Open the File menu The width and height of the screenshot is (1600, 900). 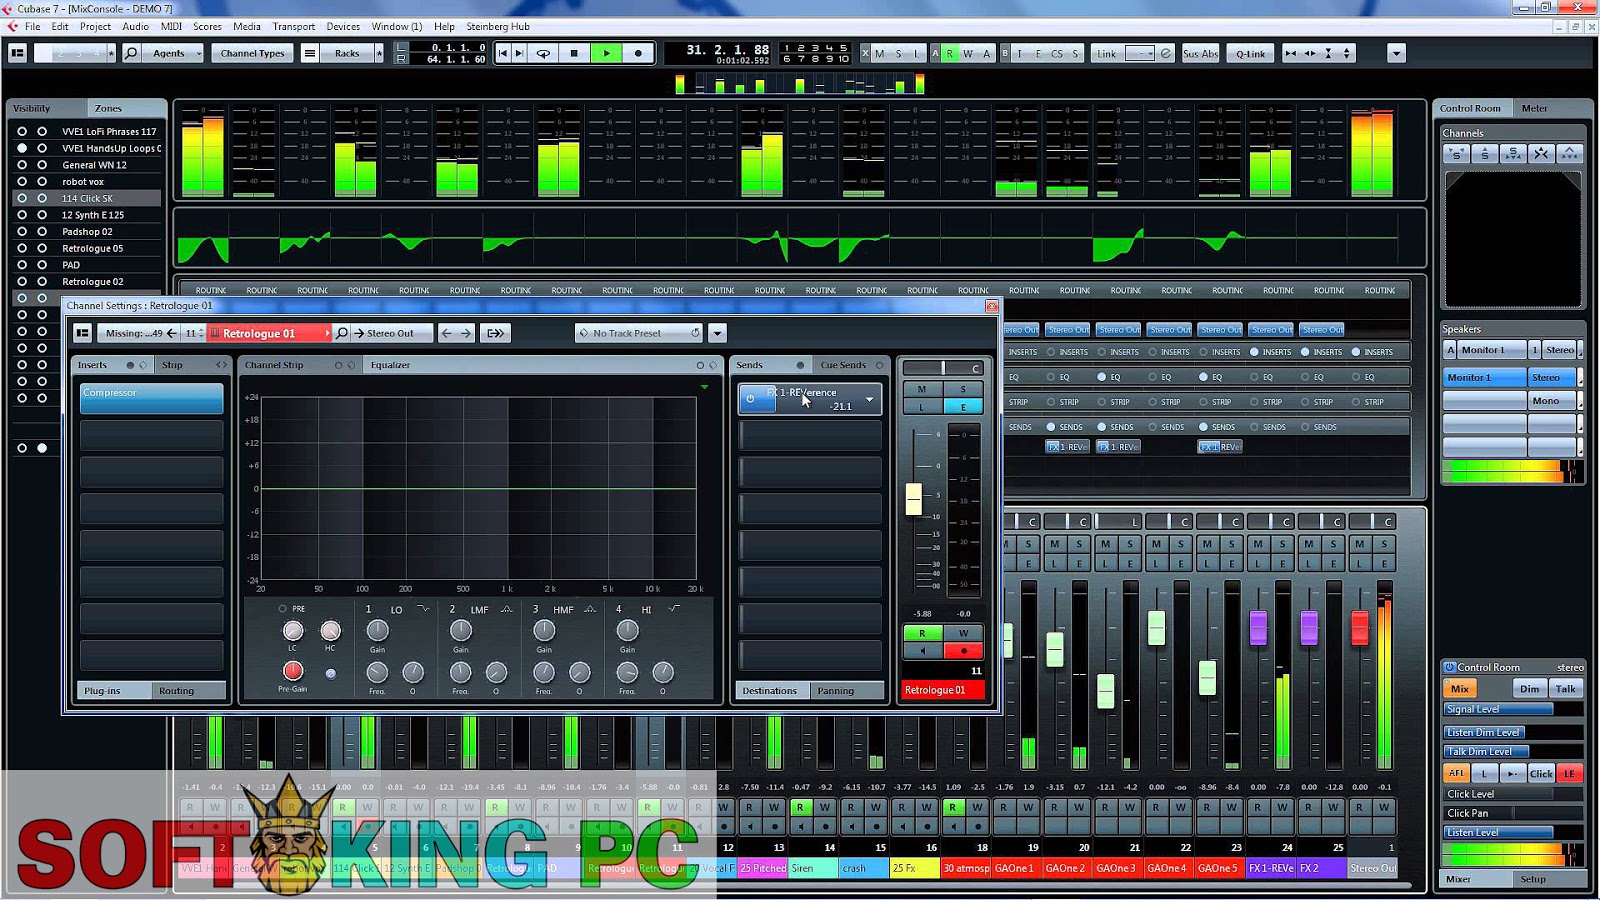click(x=33, y=26)
